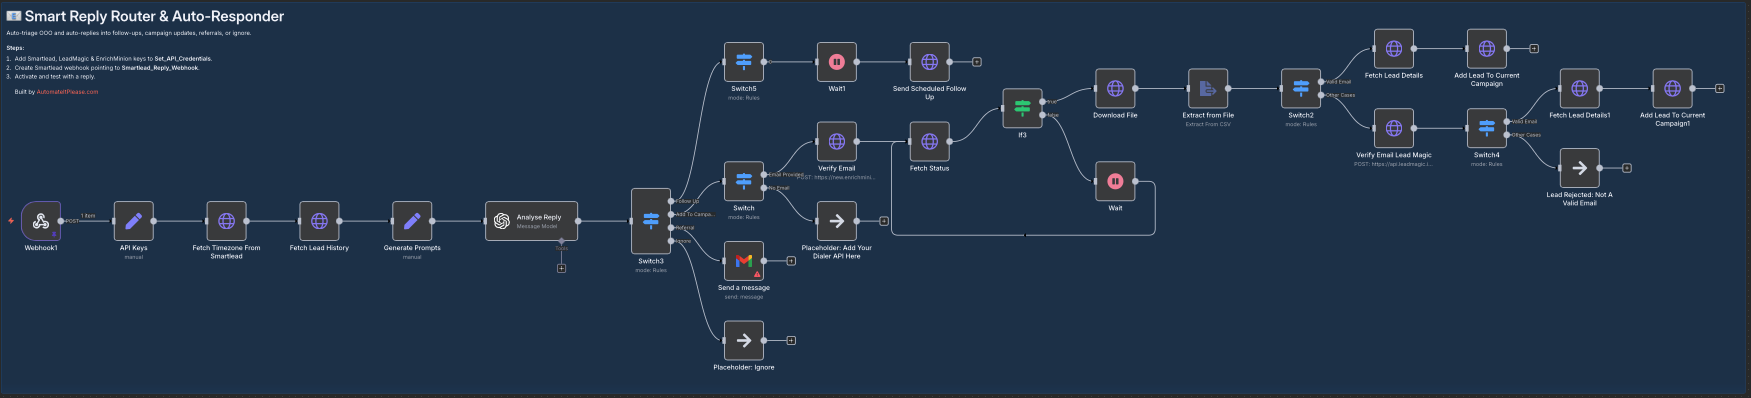Select the Download File node
1751x398 pixels.
(x=1115, y=88)
